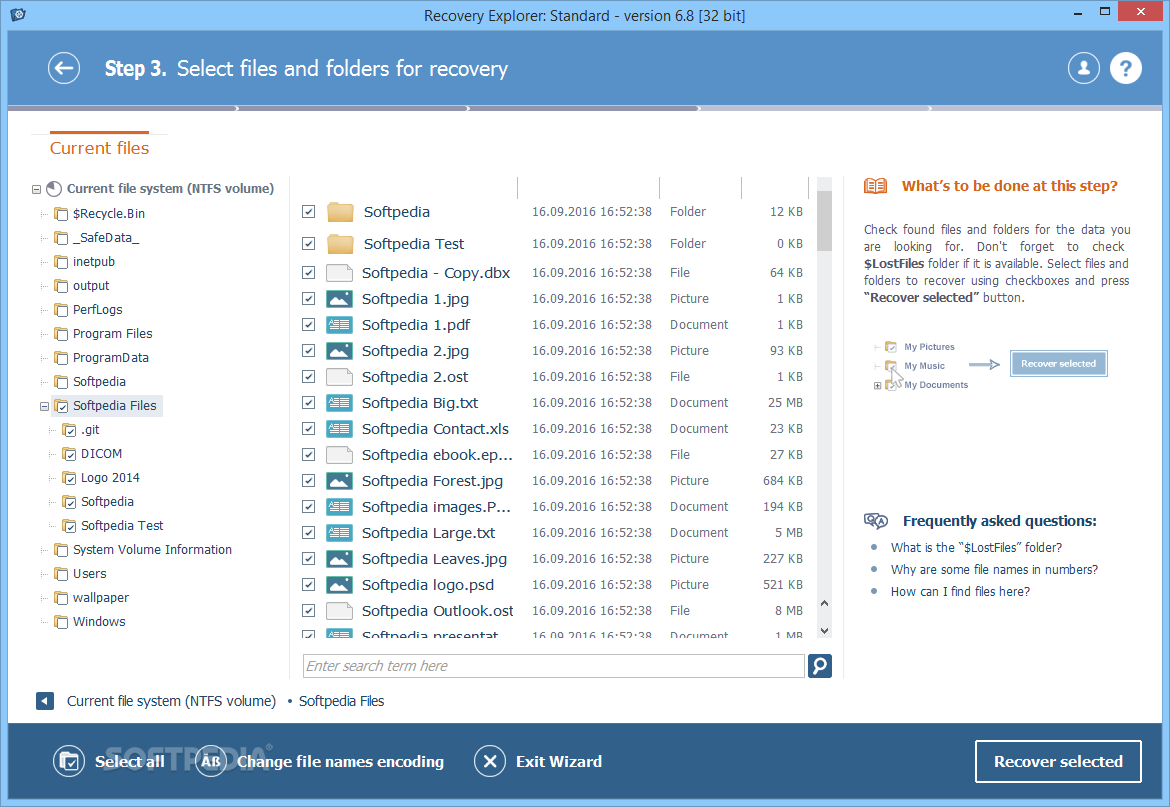Screen dimensions: 1170x807
Task: Click the Select all icon
Action: (69, 762)
